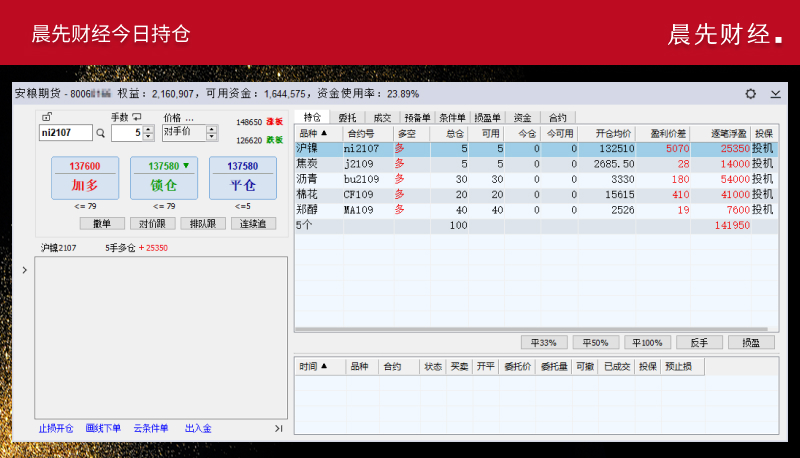Open the 止损开仓 link
This screenshot has height=458, width=800.
56,429
